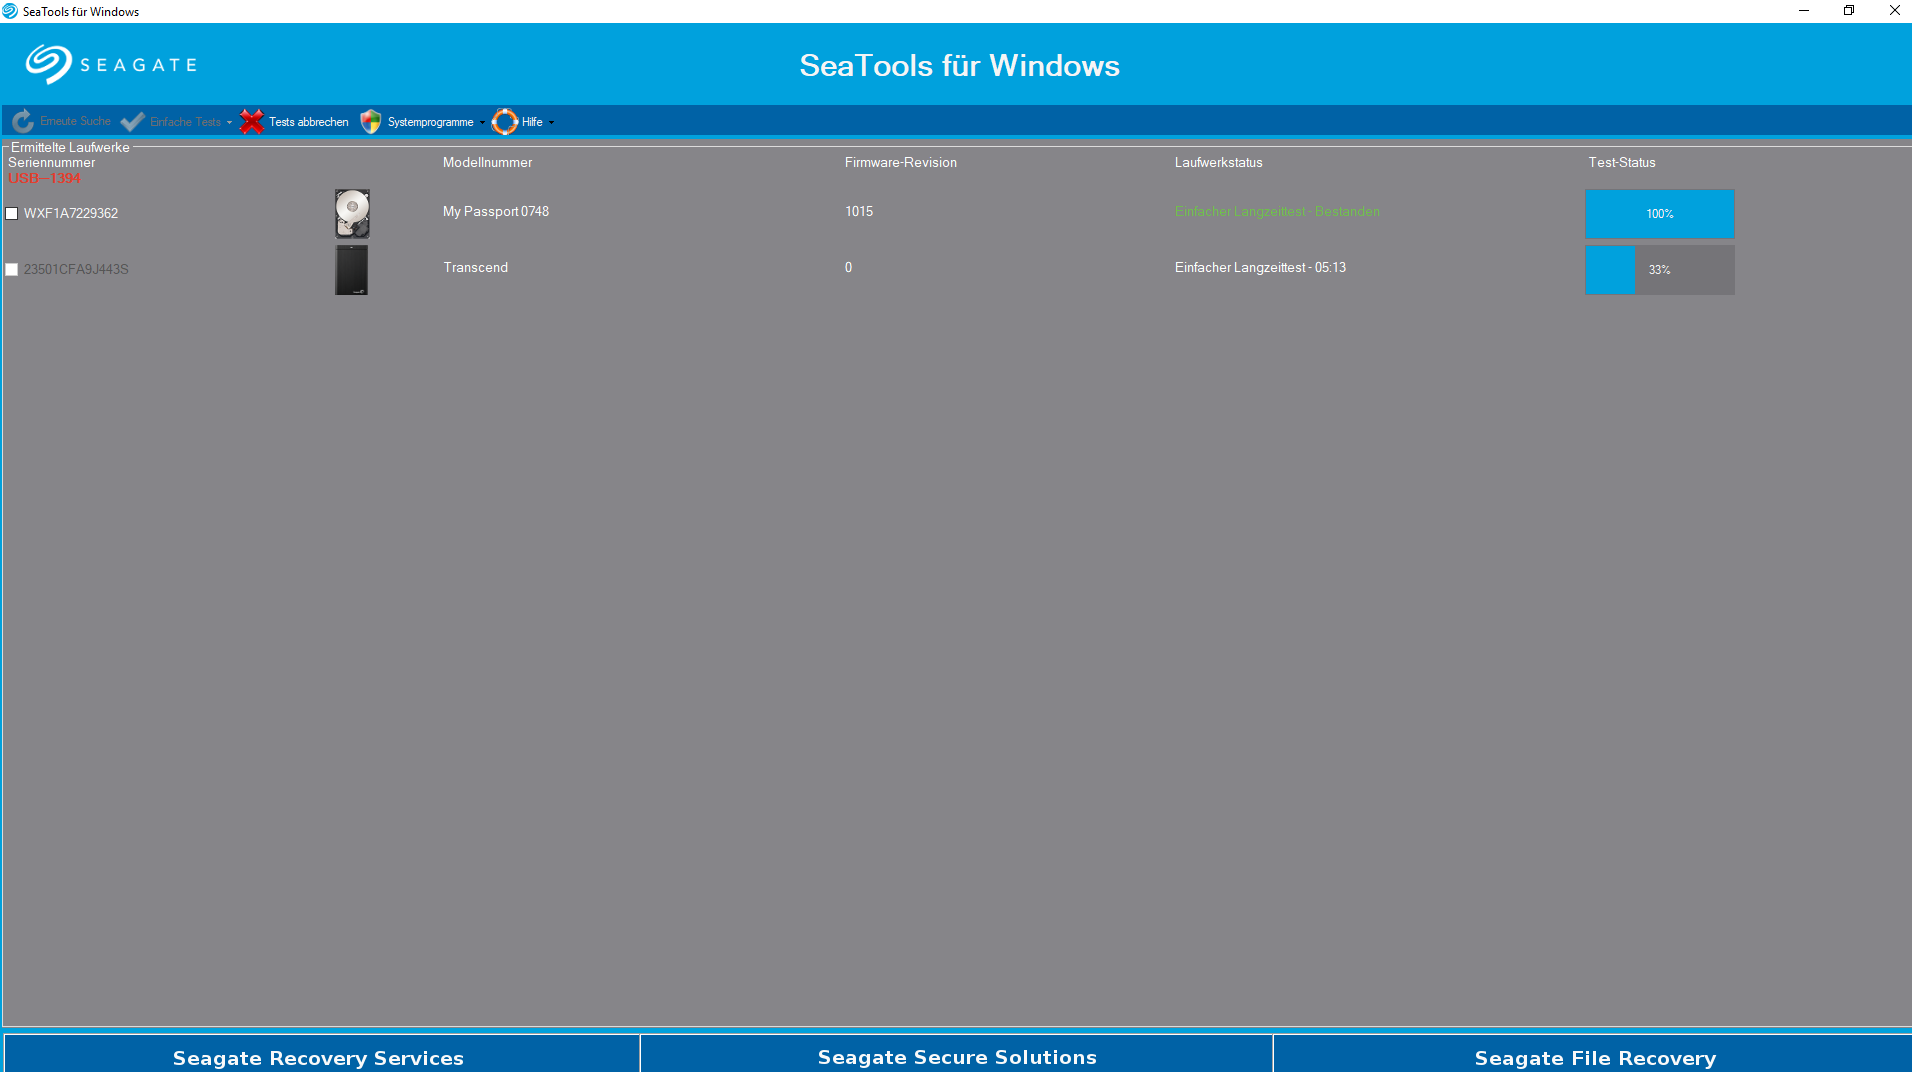Click the Einfache Tests checkmark icon
This screenshot has height=1072, width=1912.
tap(133, 122)
